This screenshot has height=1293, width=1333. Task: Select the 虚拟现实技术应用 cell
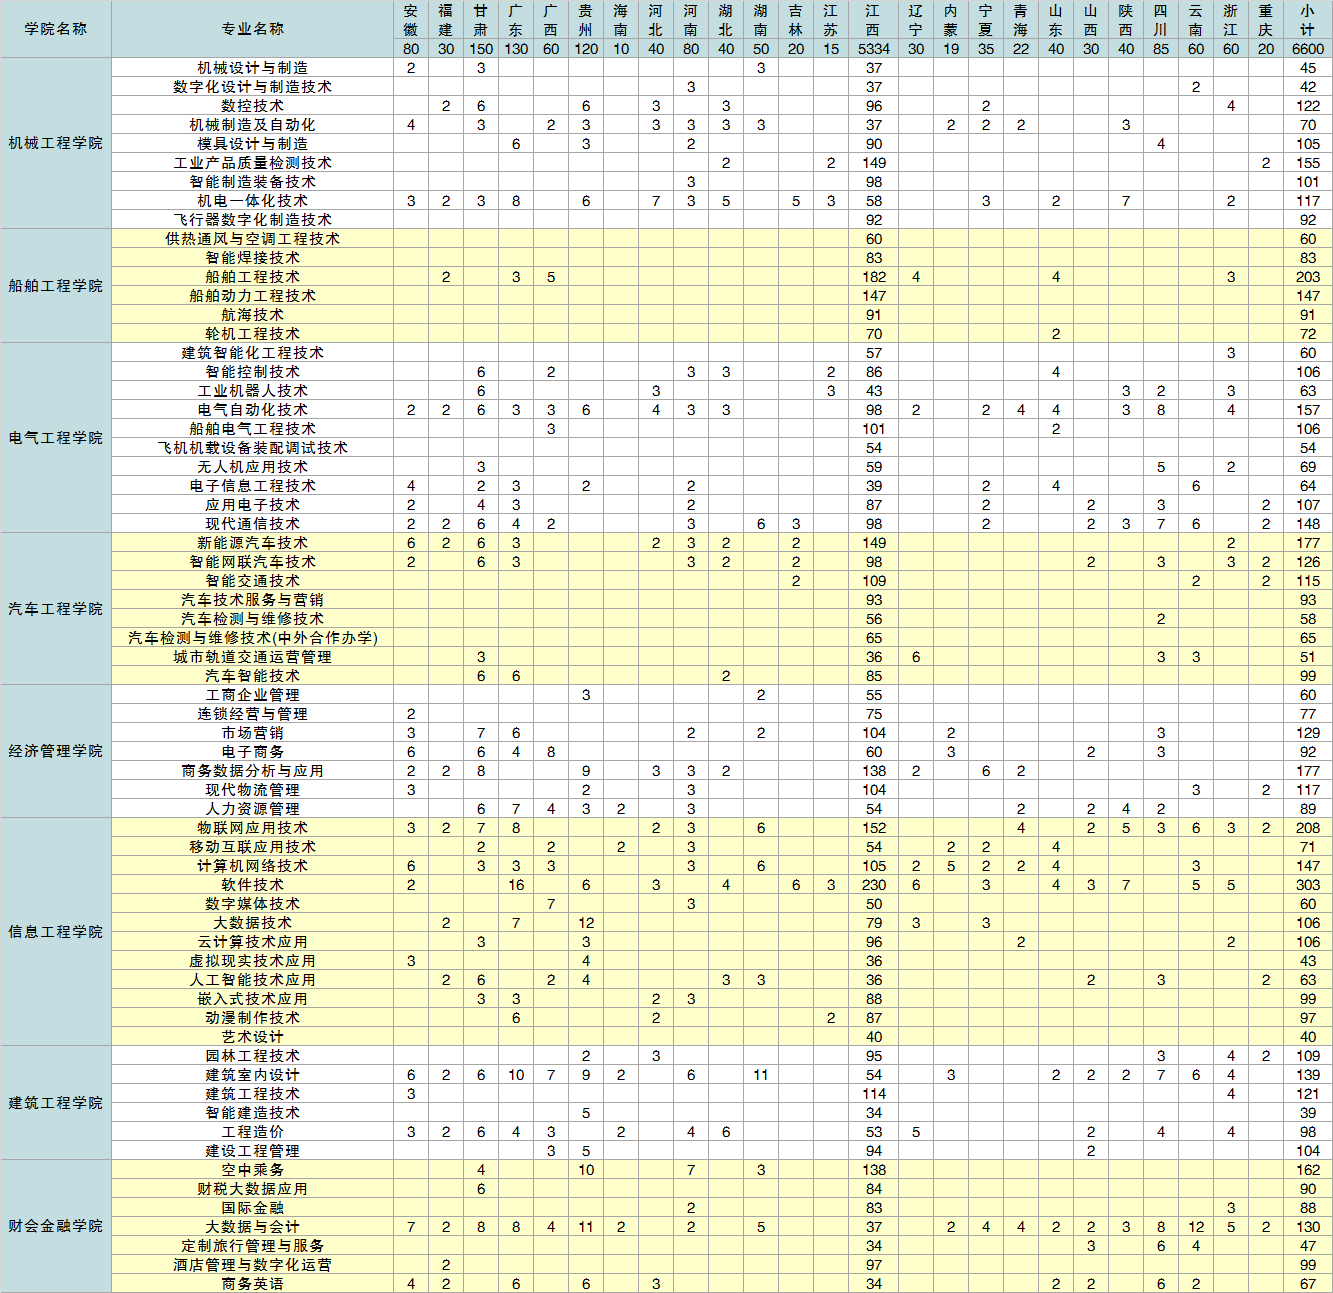[253, 961]
